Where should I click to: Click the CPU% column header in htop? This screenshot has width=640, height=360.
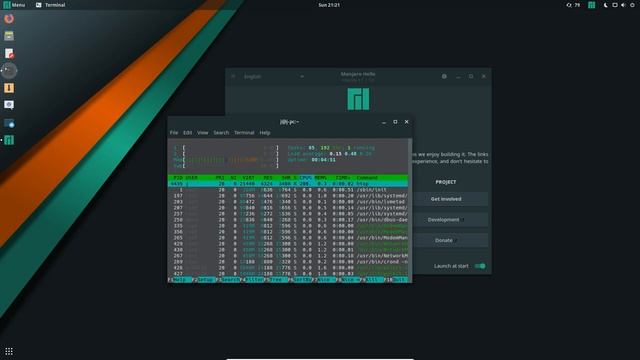pyautogui.click(x=305, y=178)
